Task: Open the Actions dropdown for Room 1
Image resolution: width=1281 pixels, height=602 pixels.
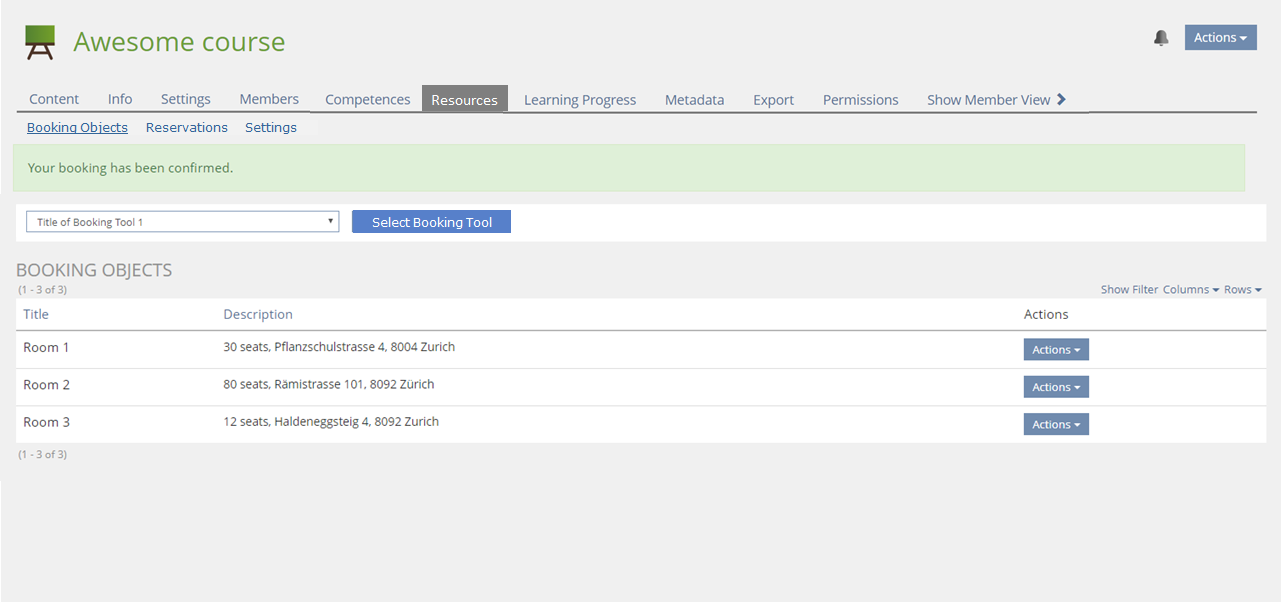Action: [1055, 350]
